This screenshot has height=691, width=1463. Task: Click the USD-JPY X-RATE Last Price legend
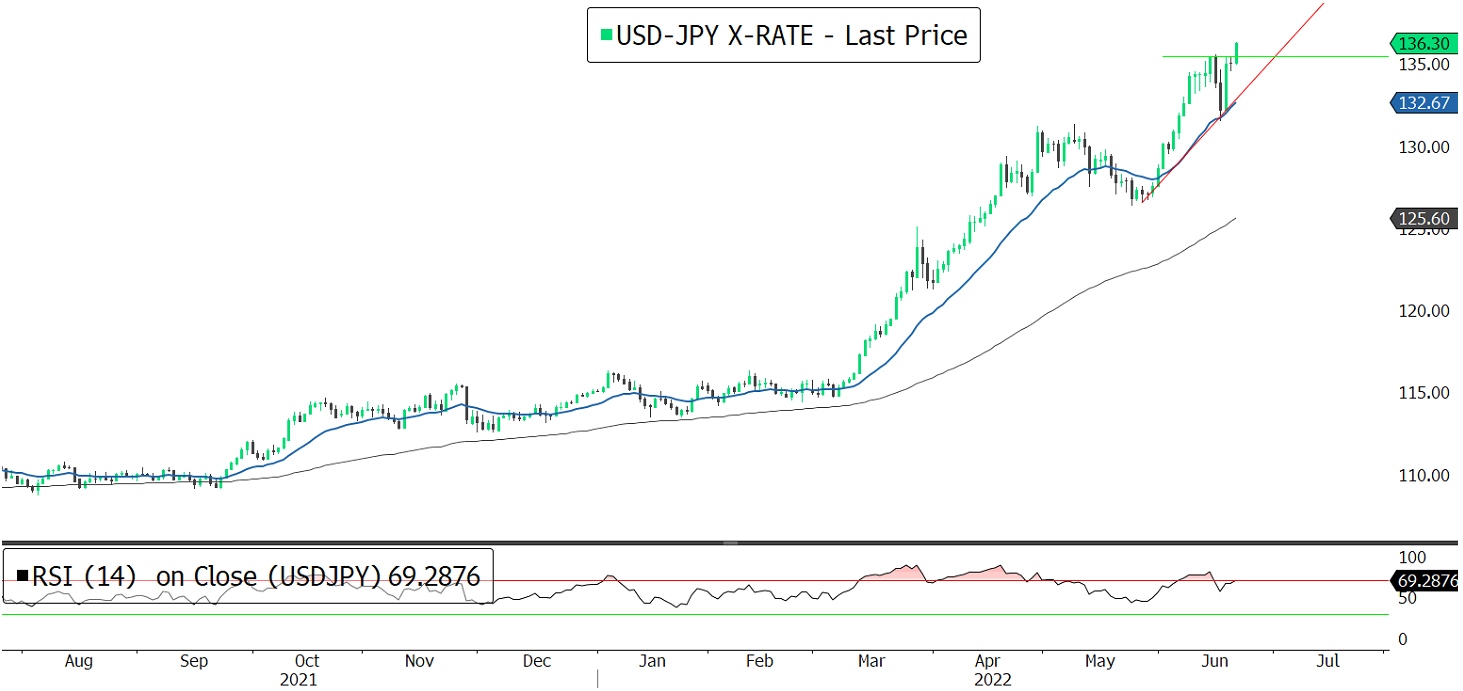pyautogui.click(x=783, y=36)
